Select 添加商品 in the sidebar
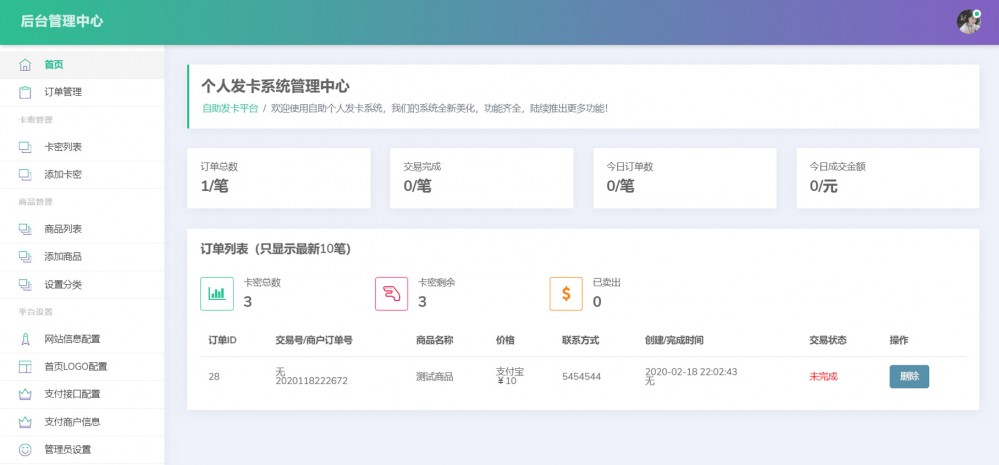999x465 pixels. click(x=82, y=257)
